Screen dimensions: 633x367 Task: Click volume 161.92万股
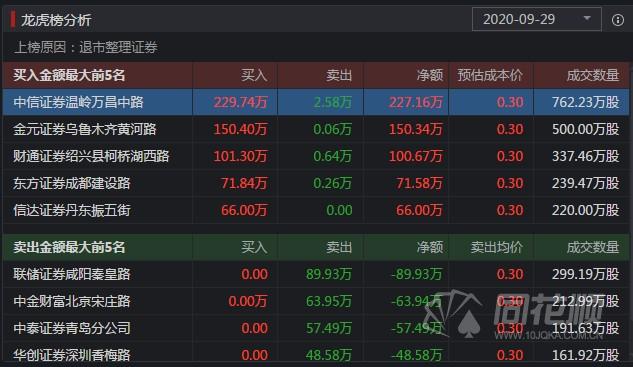[x=585, y=355]
